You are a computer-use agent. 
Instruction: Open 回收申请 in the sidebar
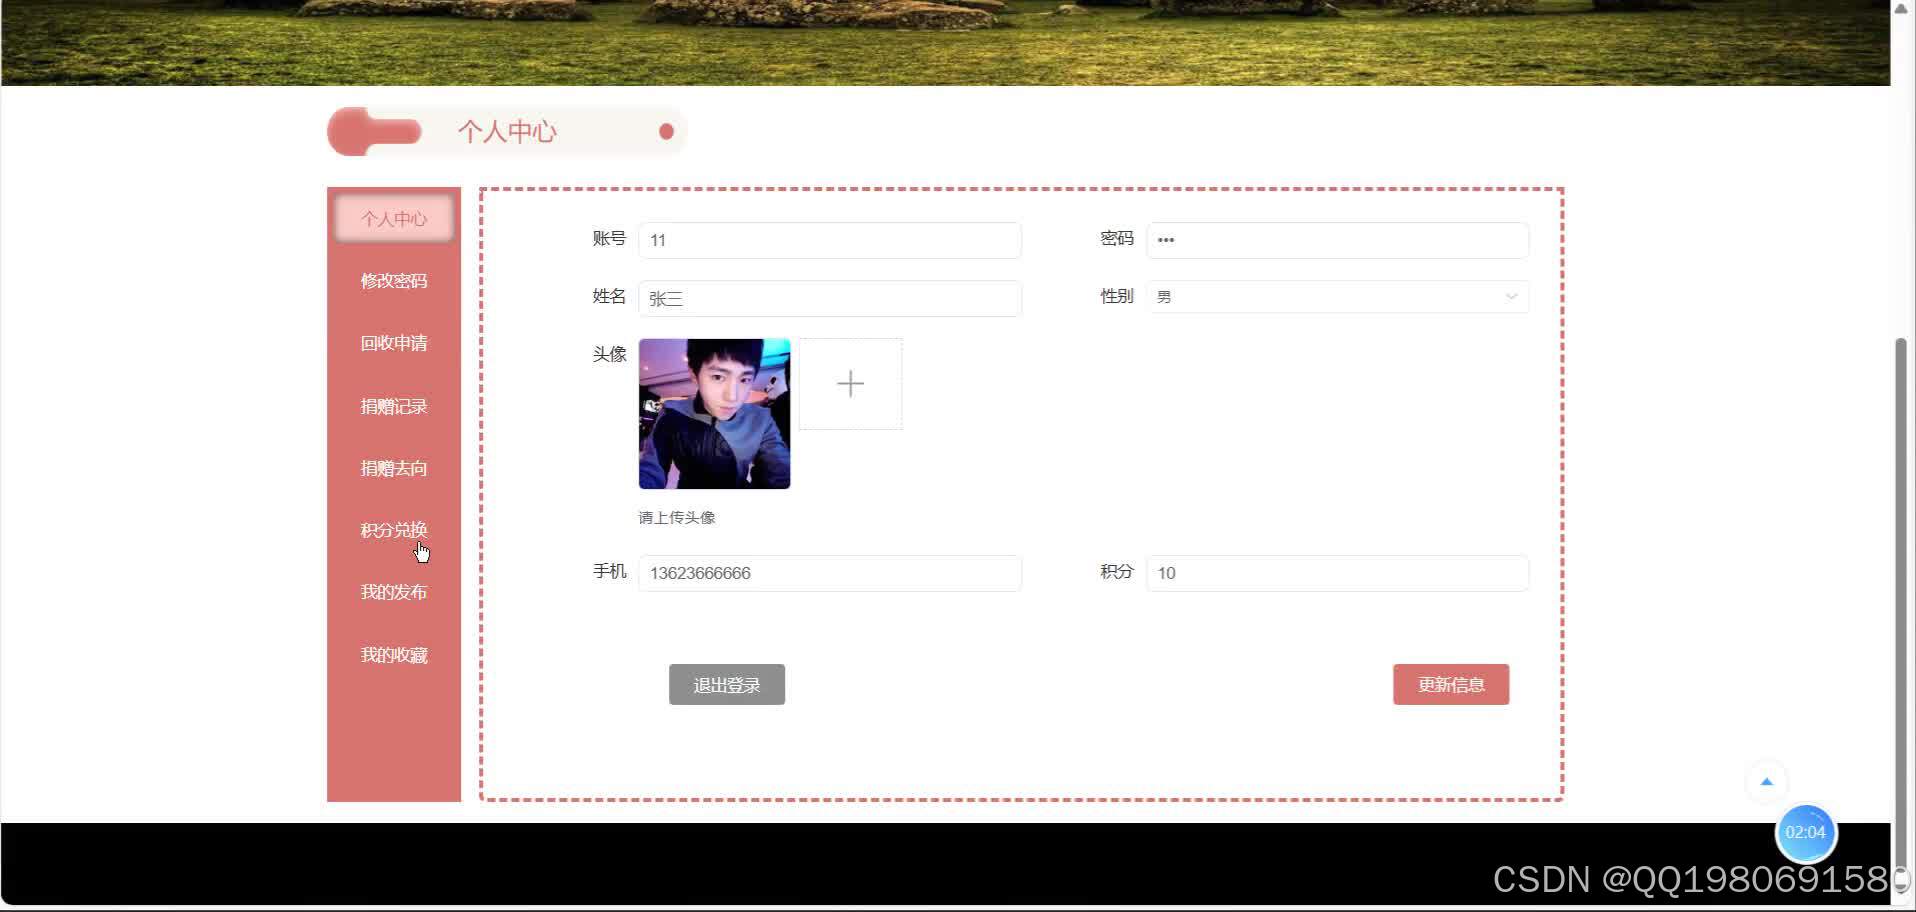394,343
